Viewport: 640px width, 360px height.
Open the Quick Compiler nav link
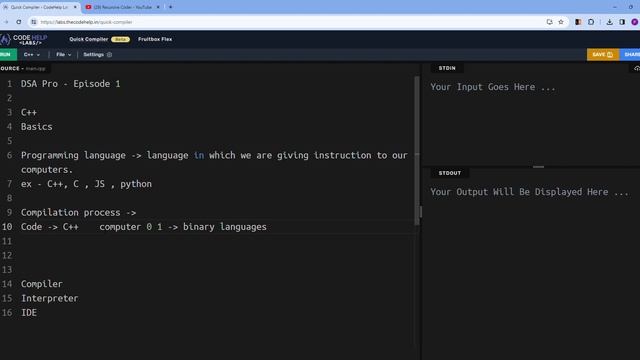pos(89,39)
